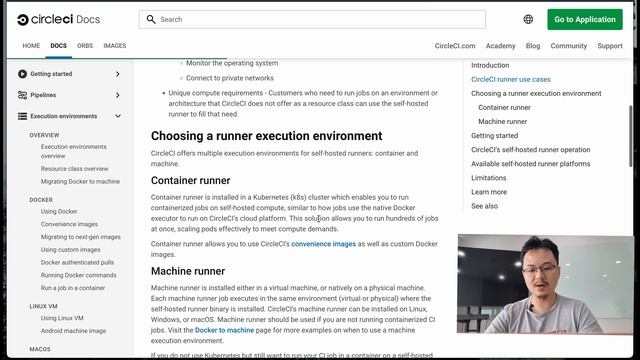Screen dimensions: 640x360
Task: Open the Convenience images sidebar page
Action: tap(69, 224)
